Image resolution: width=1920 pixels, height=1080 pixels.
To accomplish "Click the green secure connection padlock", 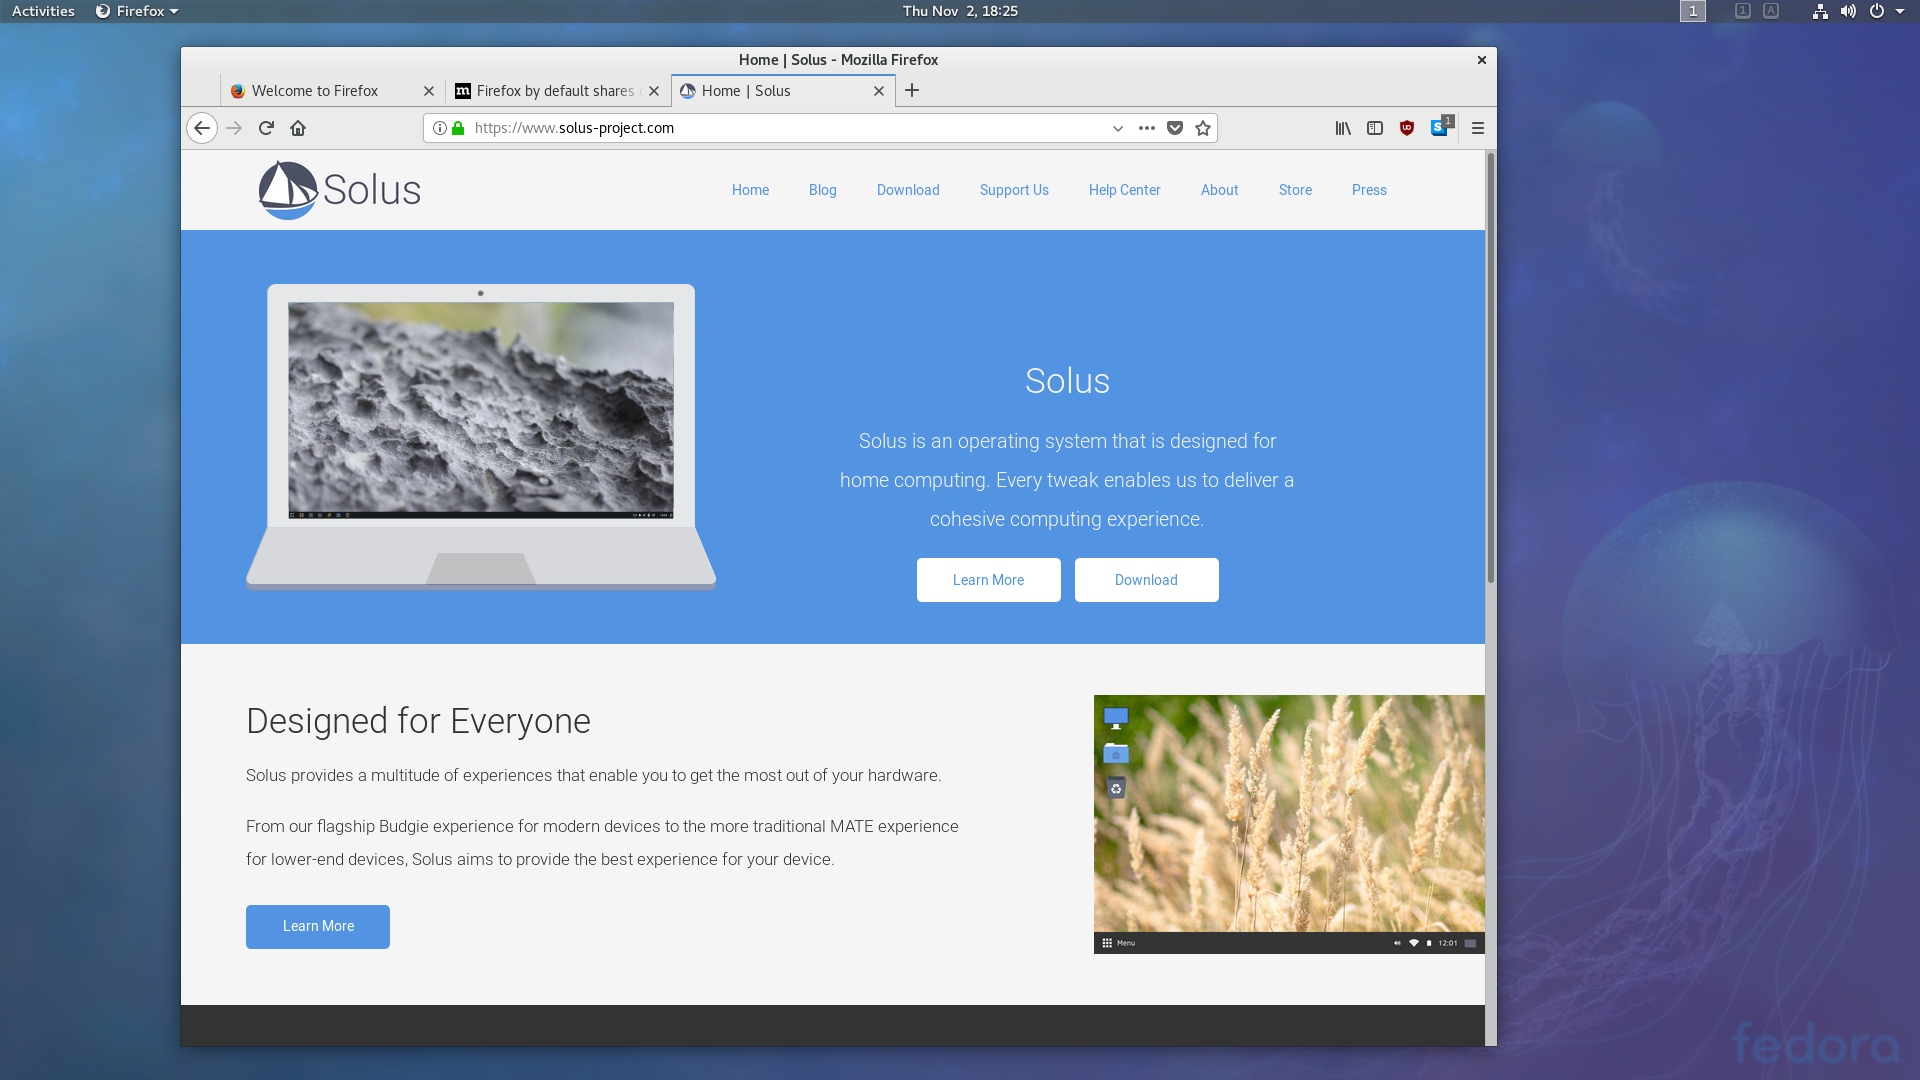I will coord(458,128).
